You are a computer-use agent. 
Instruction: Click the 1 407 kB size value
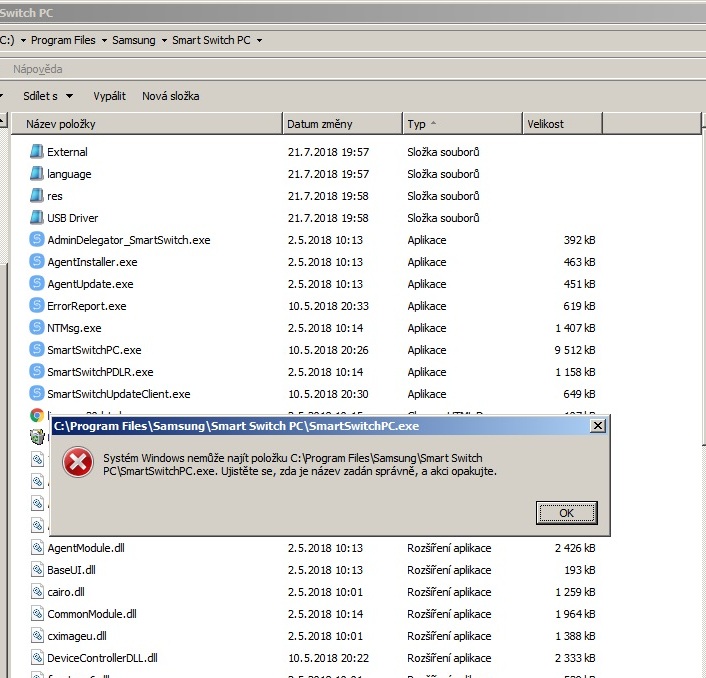[x=575, y=328]
